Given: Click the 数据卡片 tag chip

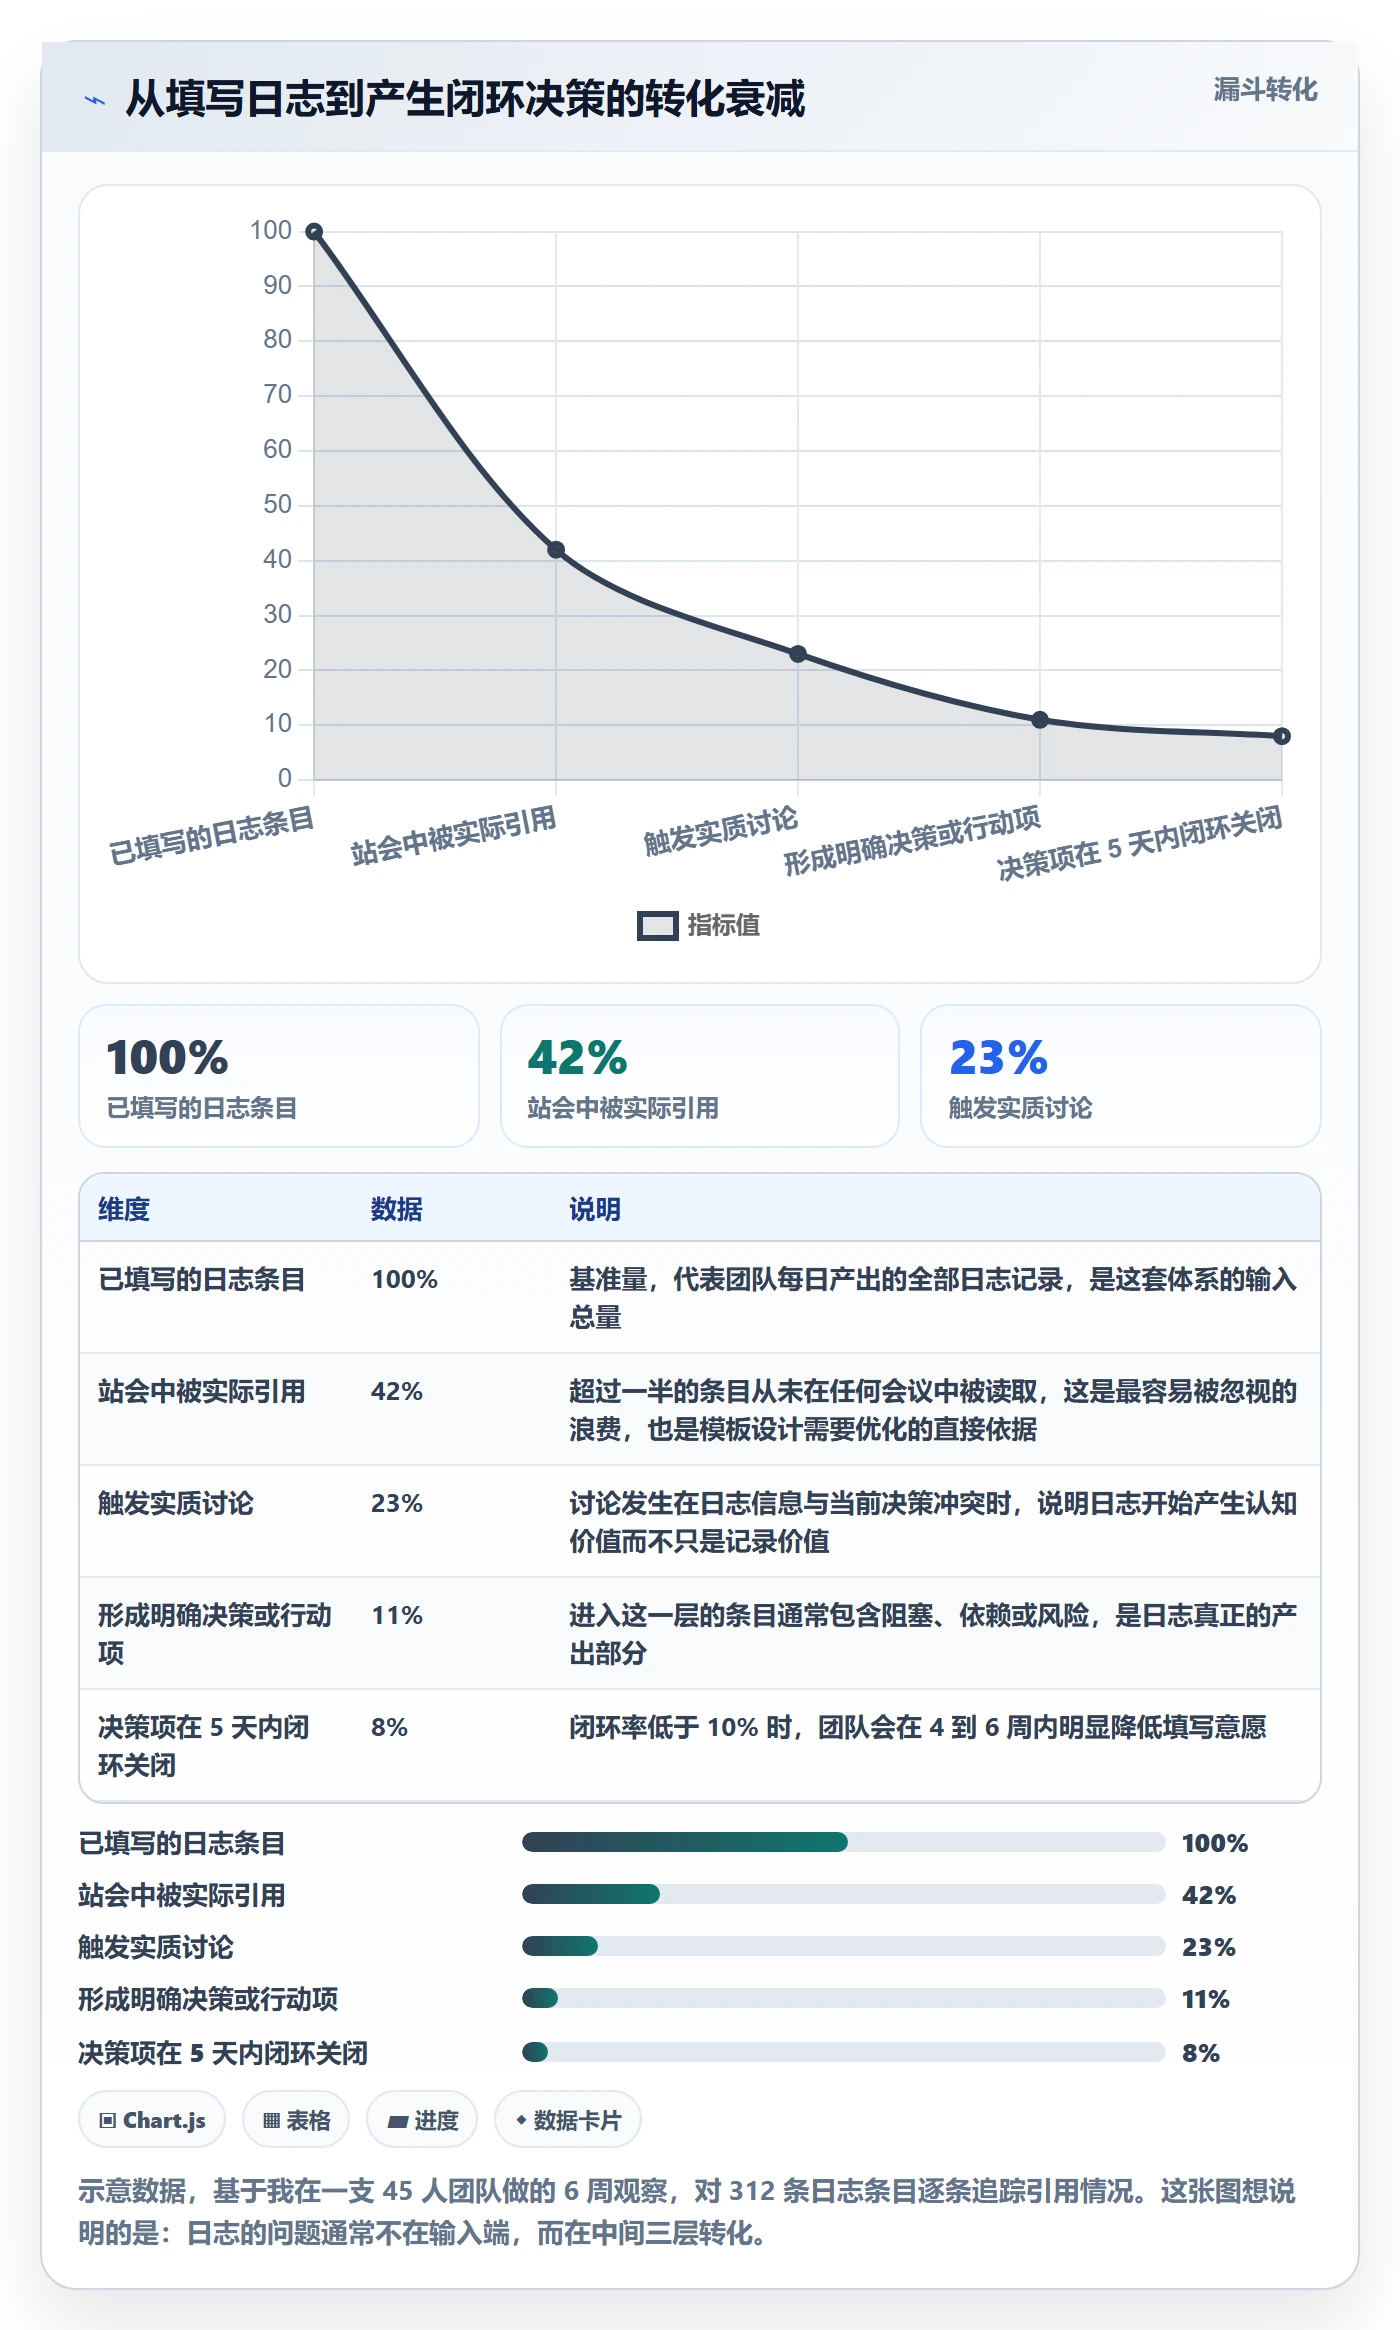Looking at the screenshot, I should click(x=568, y=2120).
